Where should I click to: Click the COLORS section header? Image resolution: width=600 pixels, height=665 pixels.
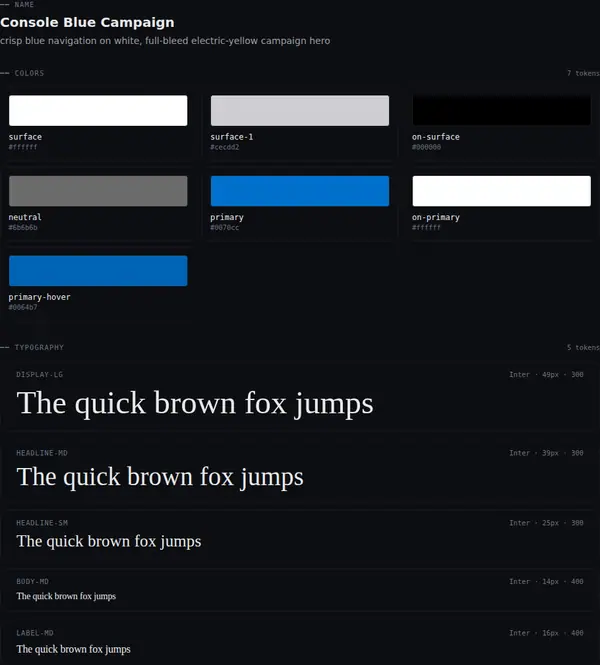point(29,73)
